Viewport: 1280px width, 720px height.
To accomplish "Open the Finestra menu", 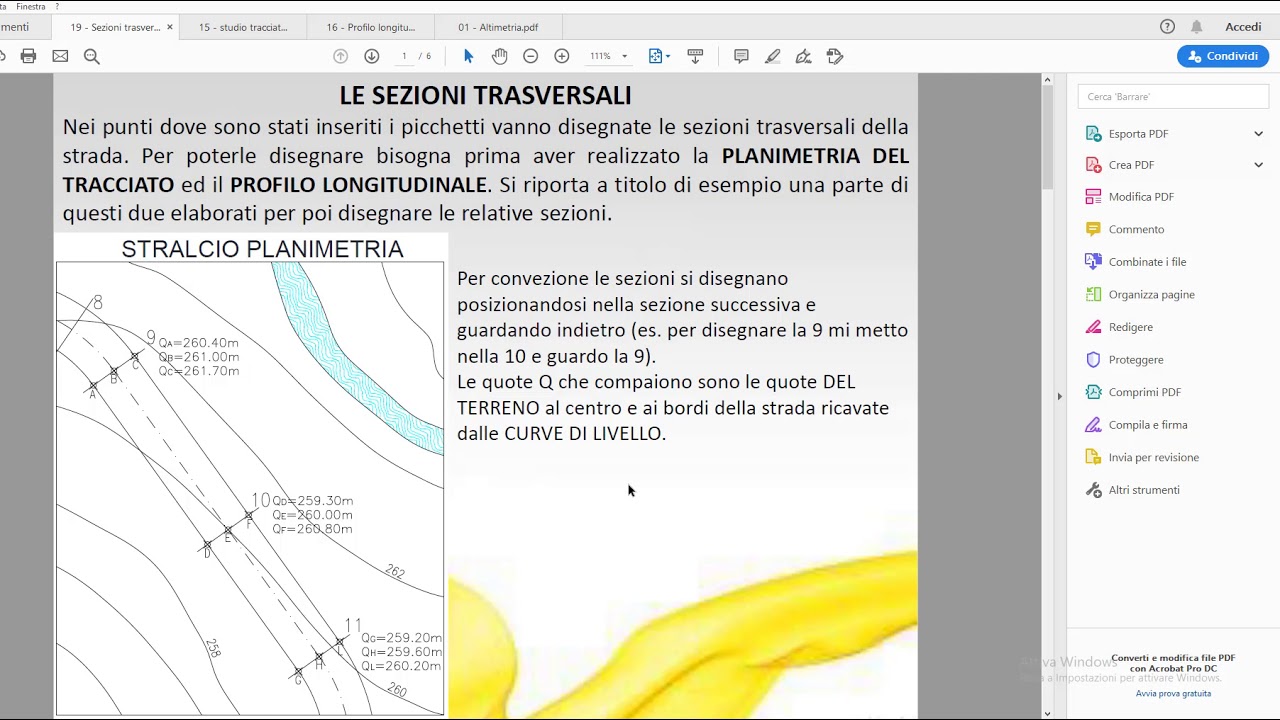I will (x=31, y=6).
